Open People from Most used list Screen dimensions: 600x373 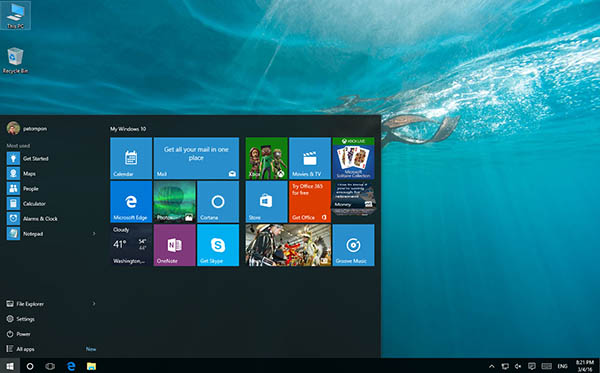pyautogui.click(x=51, y=189)
